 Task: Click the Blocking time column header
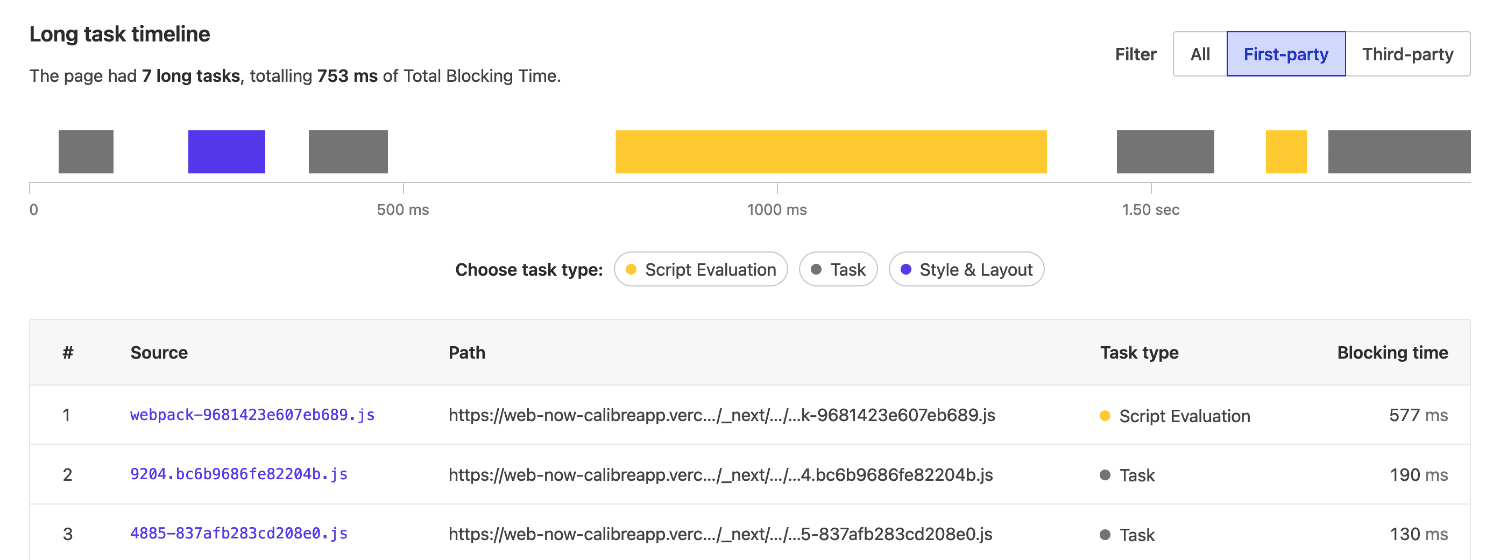coord(1392,352)
